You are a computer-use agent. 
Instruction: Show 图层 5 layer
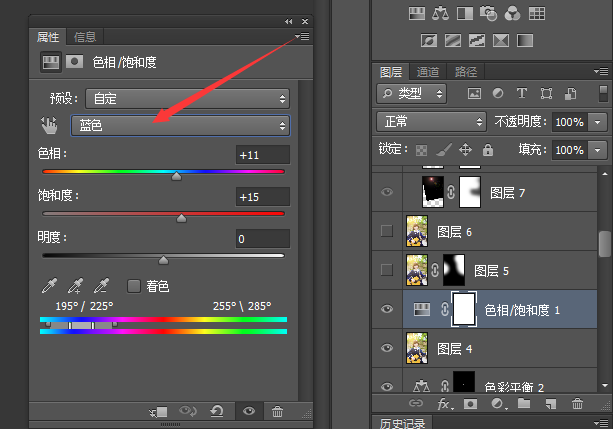[387, 270]
